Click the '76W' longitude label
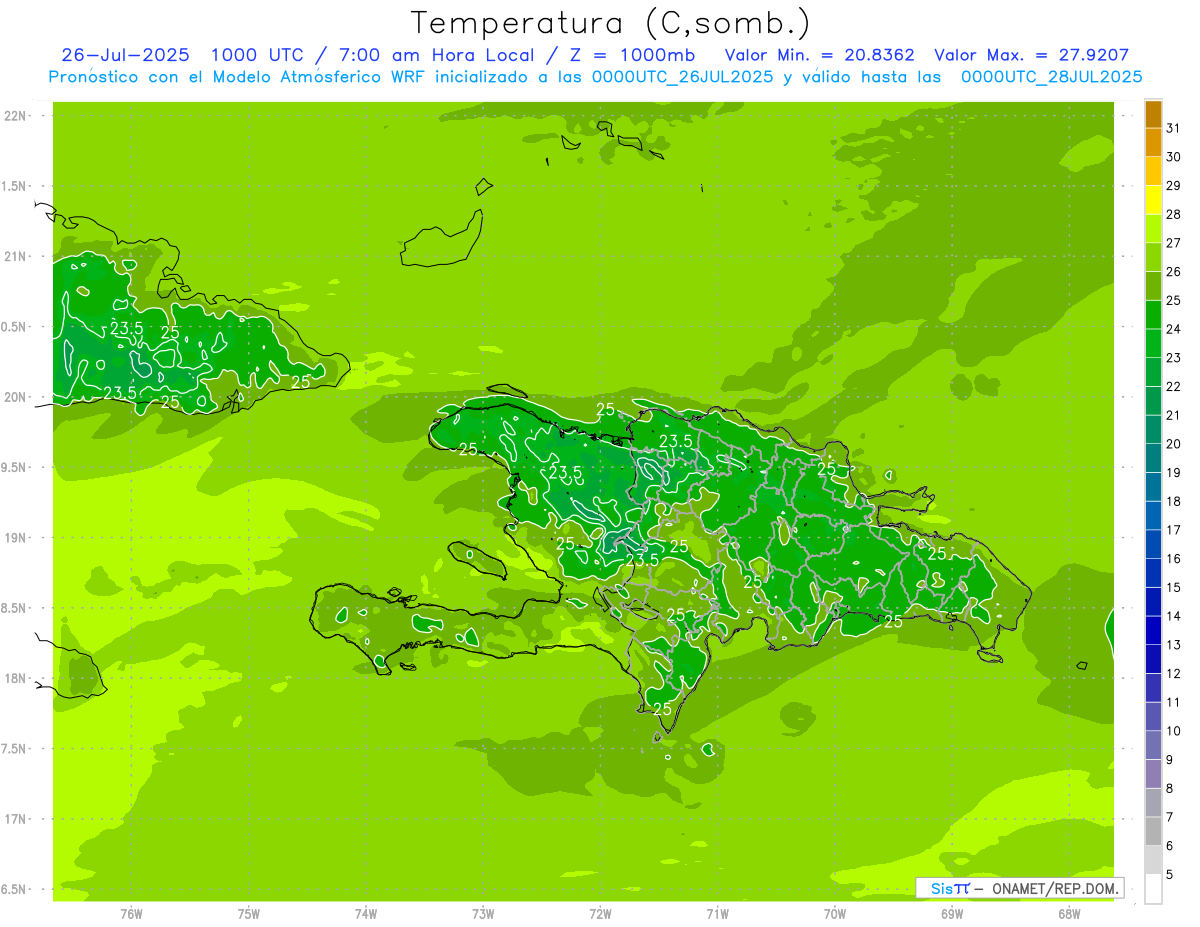The height and width of the screenshot is (927, 1200). [x=131, y=913]
